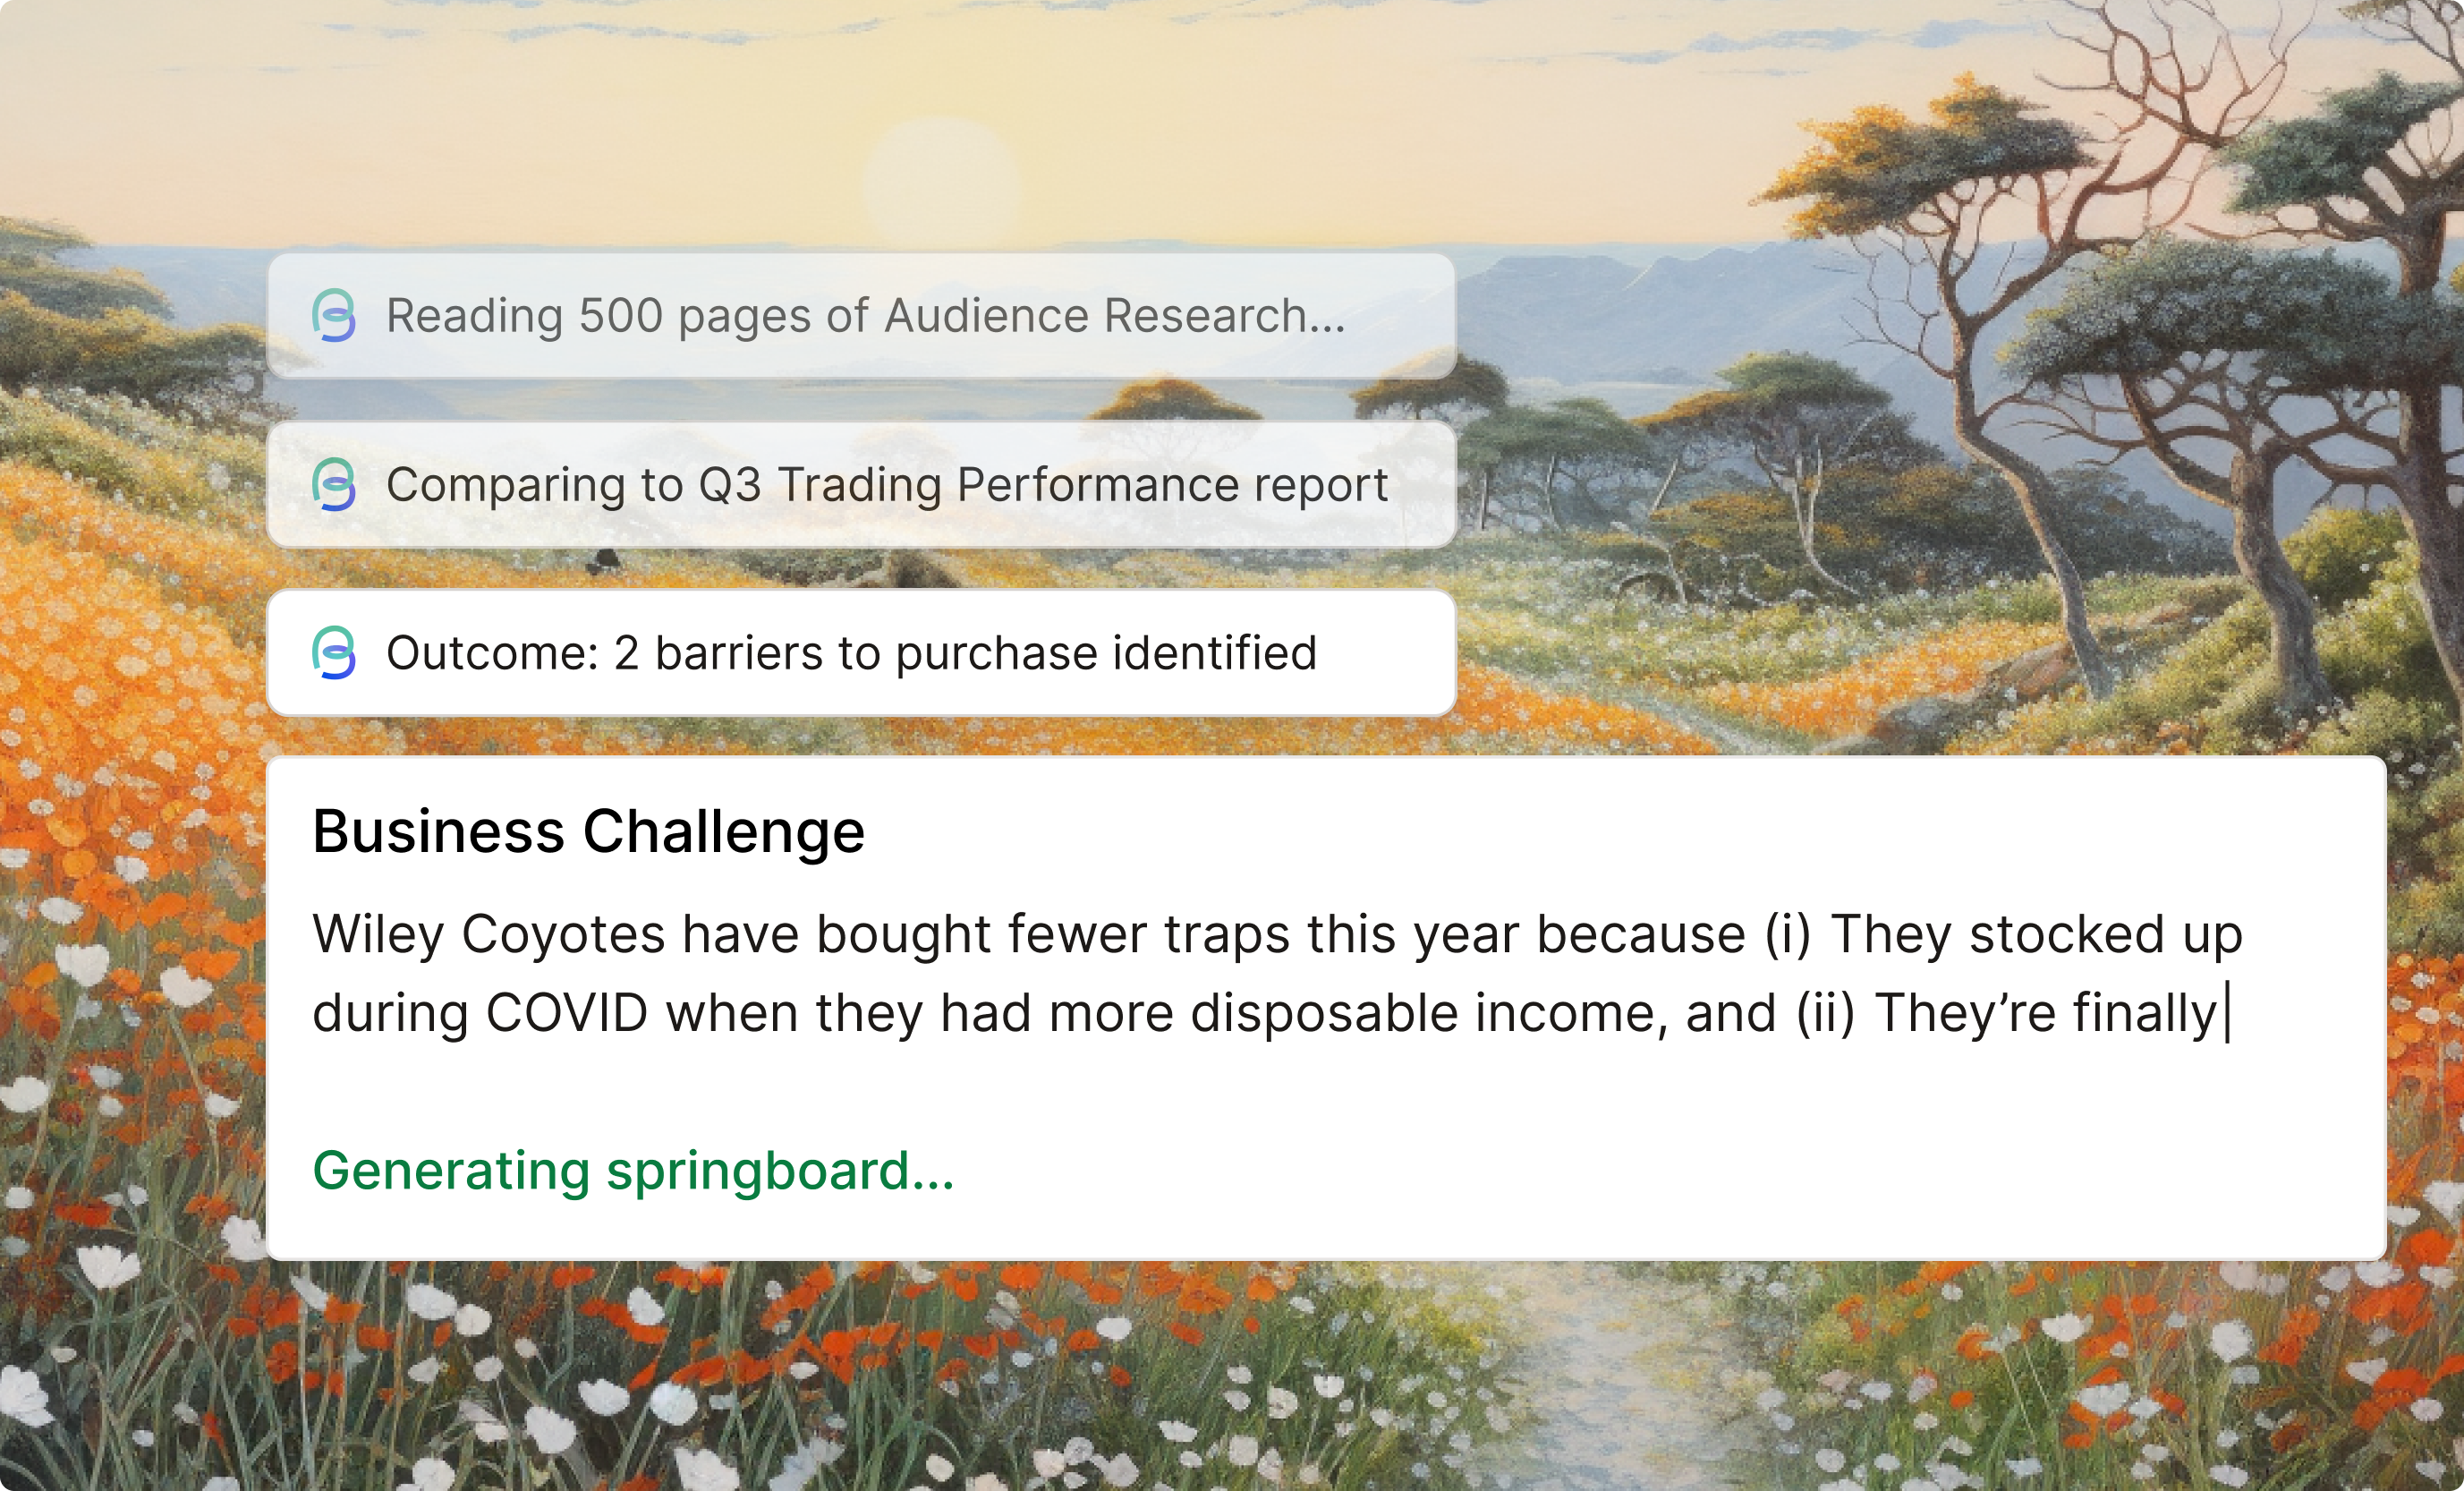Viewport: 2464px width, 1491px height.
Task: Click the word "COVID" in the paragraph
Action: 567,1013
